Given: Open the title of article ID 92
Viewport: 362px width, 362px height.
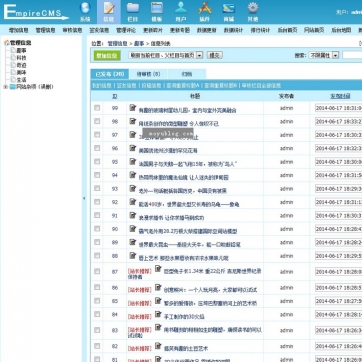Looking at the screenshot, I should click(x=189, y=204).
